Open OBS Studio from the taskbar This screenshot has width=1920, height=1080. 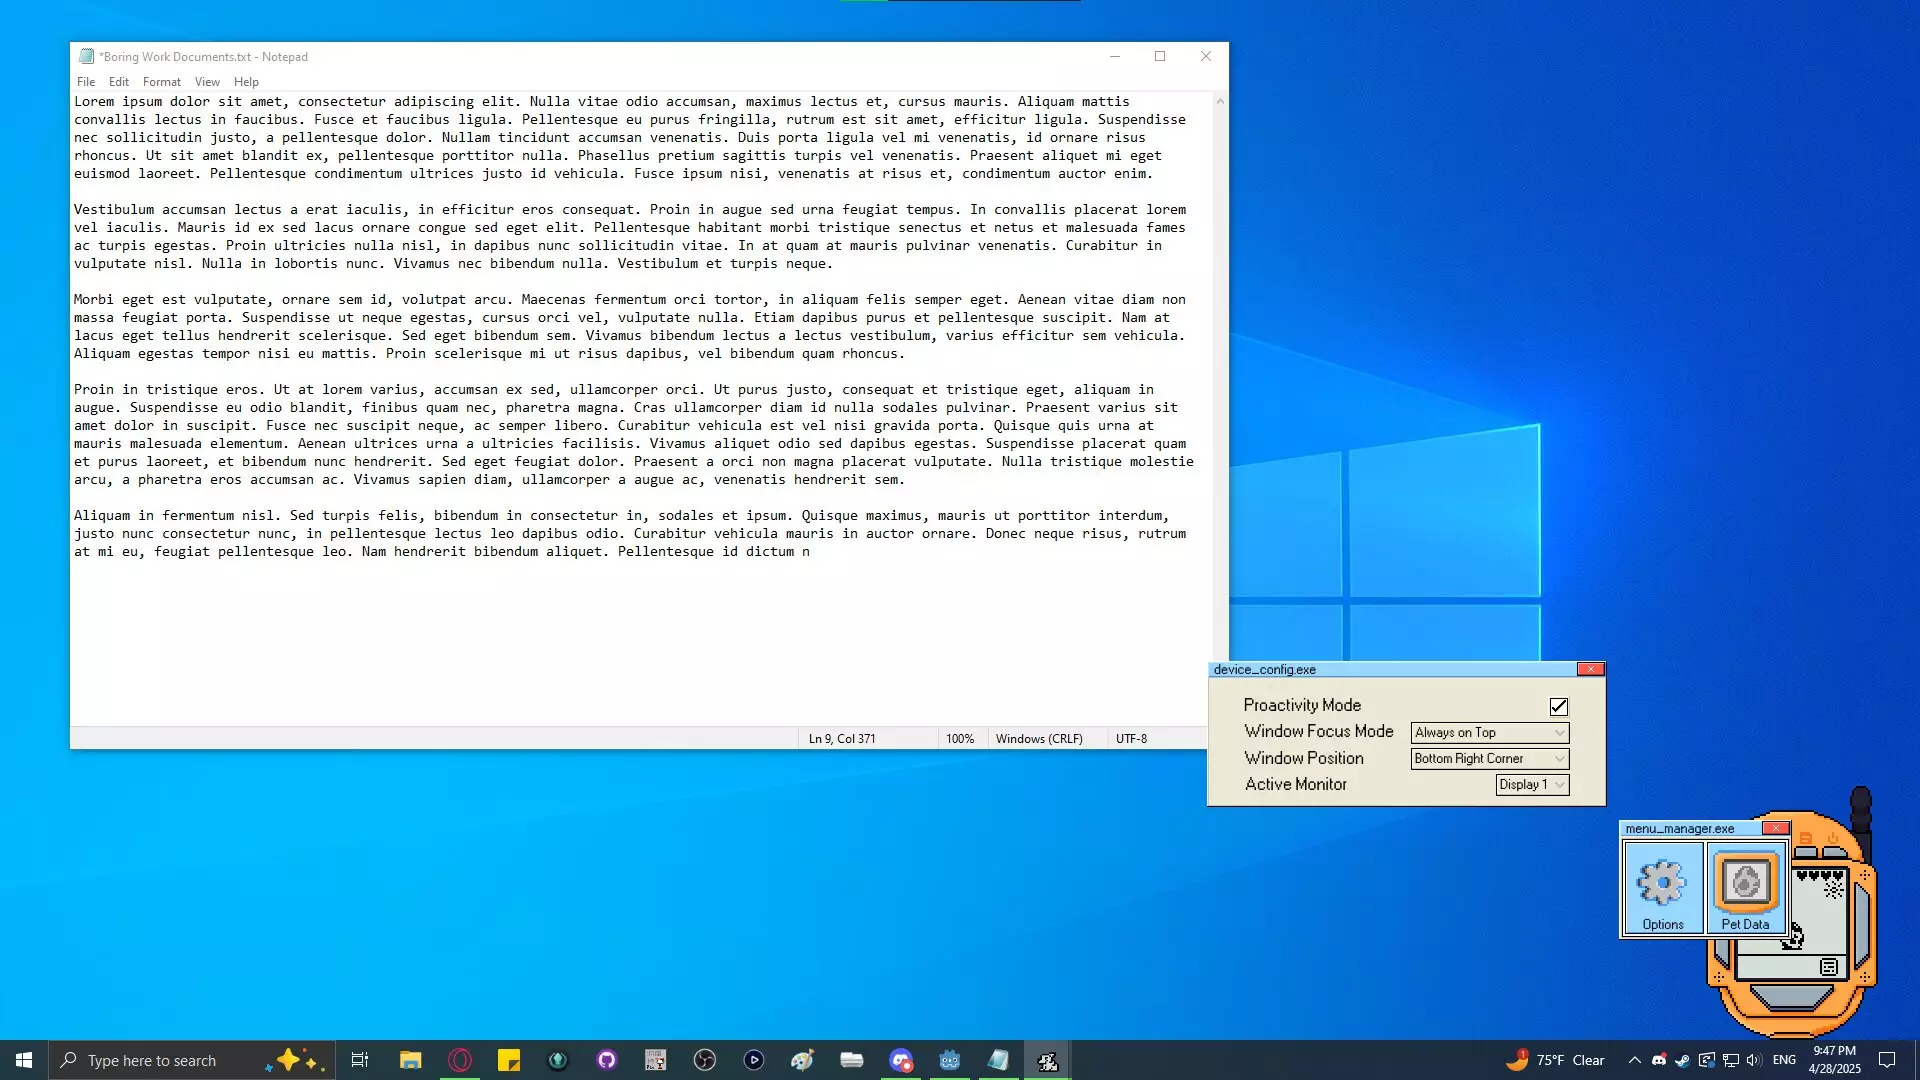(705, 1060)
